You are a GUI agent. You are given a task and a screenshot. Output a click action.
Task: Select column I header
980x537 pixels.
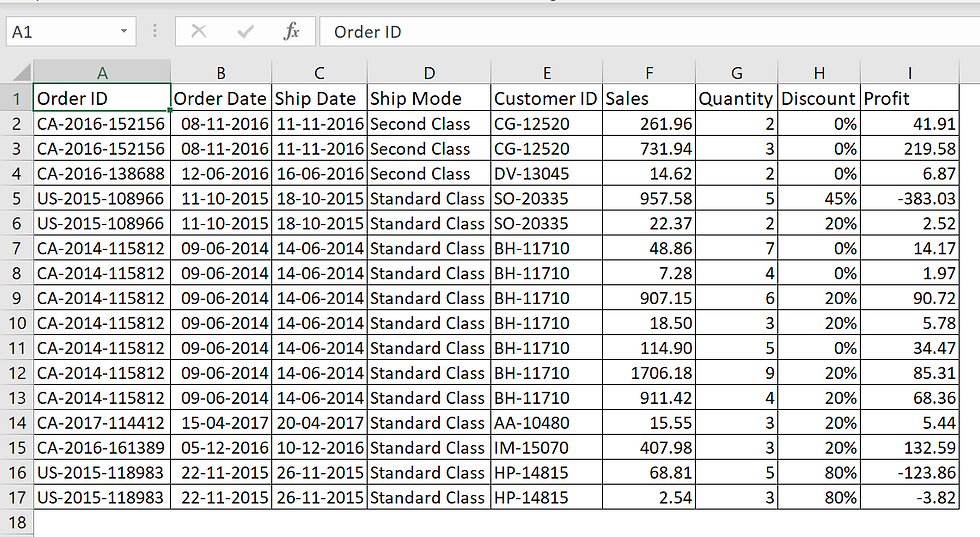[x=910, y=73]
